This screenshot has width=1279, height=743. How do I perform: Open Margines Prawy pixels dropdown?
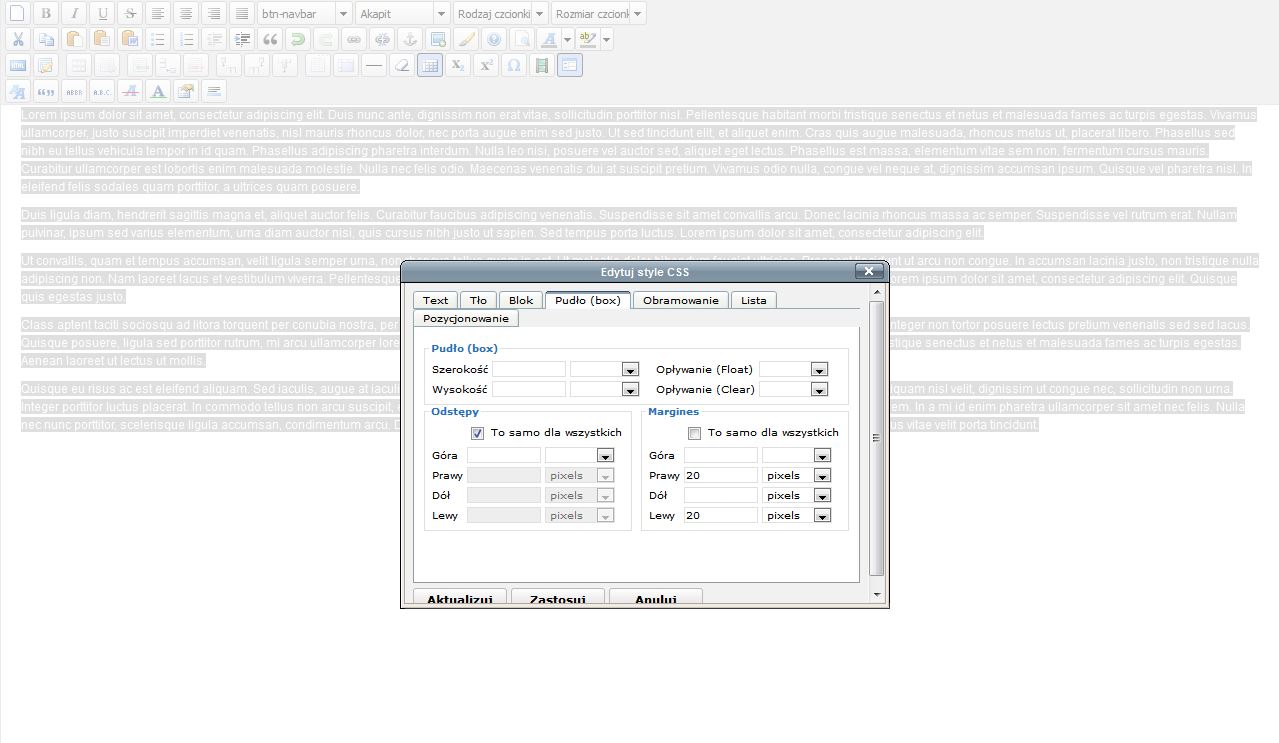[x=822, y=475]
